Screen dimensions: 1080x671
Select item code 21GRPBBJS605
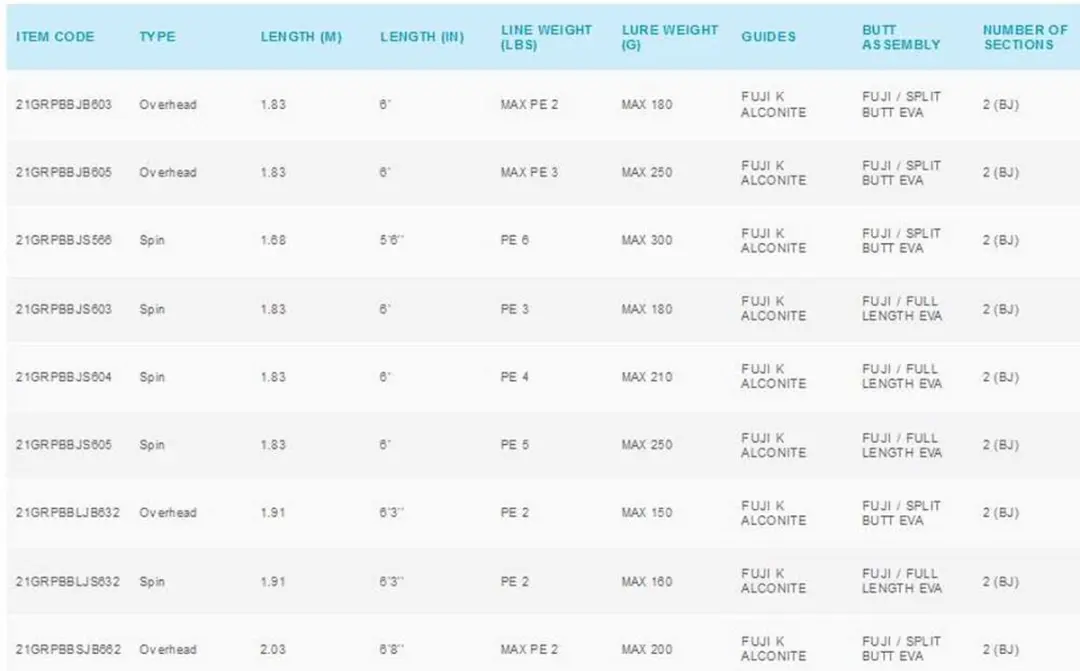[63, 445]
